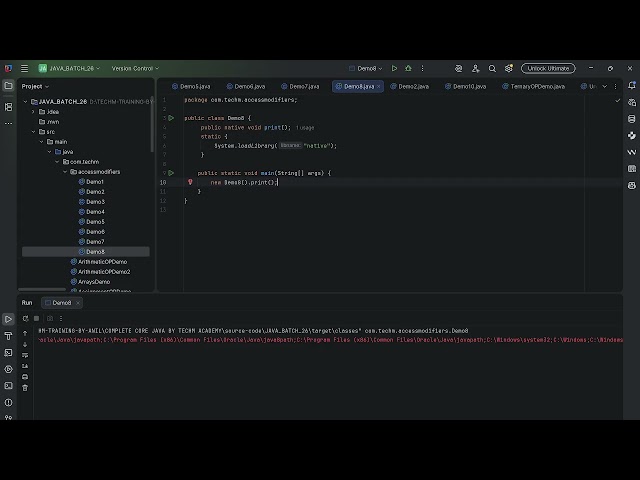The image size is (640, 480).
Task: Open the Code With Me icon
Action: tap(476, 69)
